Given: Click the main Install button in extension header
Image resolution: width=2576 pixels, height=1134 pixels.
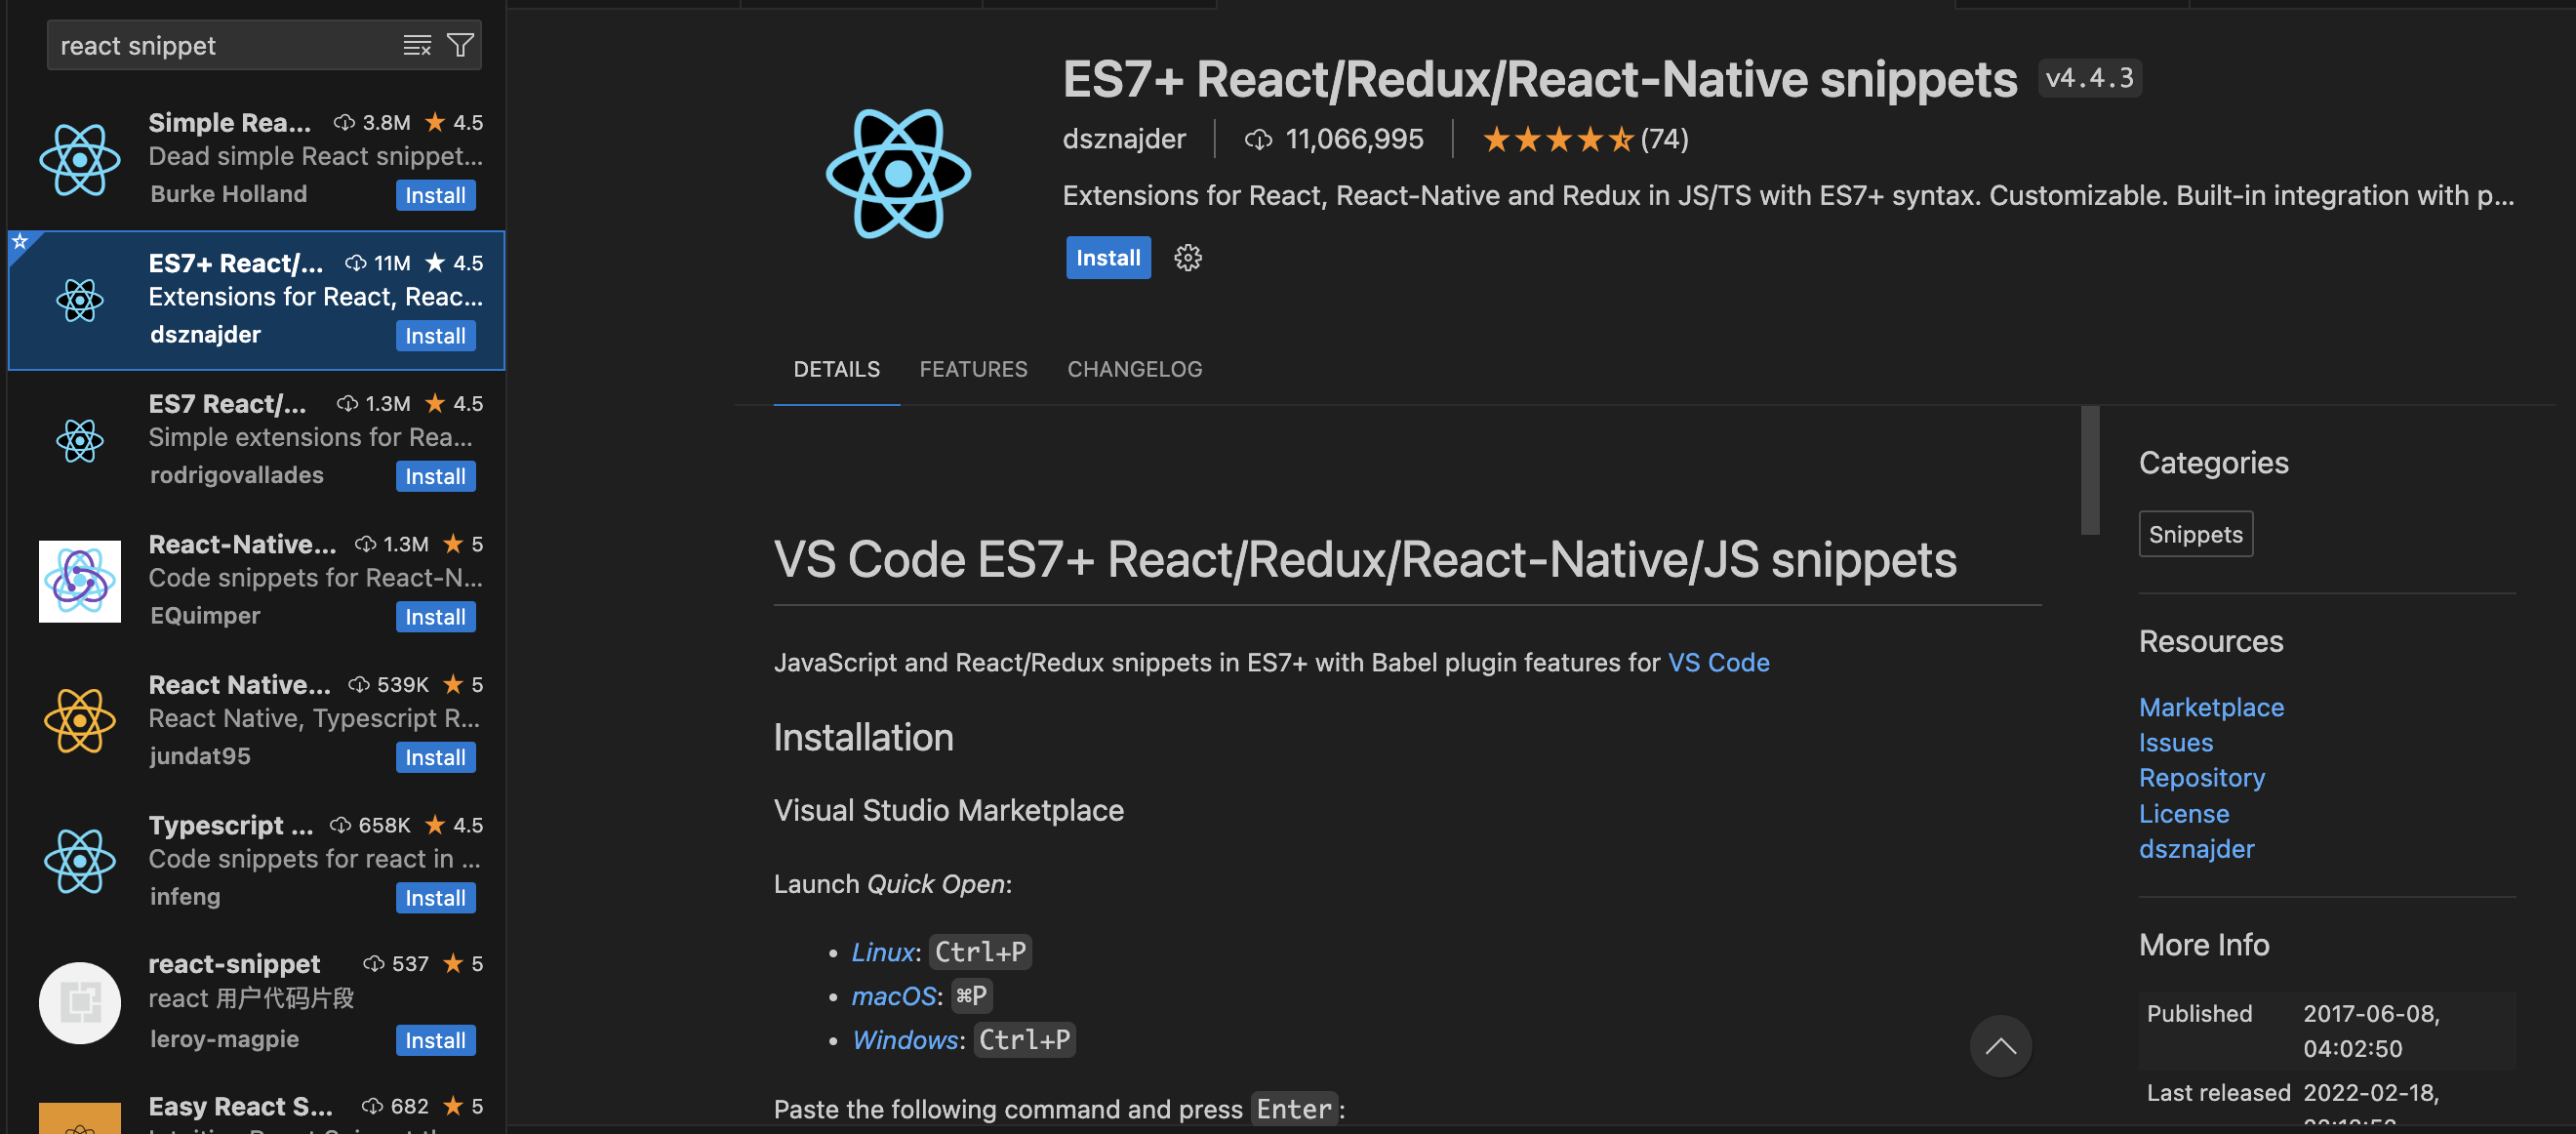Looking at the screenshot, I should tap(1107, 258).
